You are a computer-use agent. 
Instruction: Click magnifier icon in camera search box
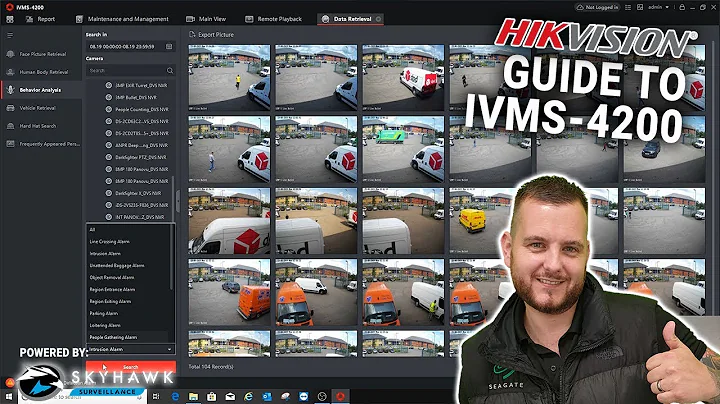pyautogui.click(x=169, y=71)
